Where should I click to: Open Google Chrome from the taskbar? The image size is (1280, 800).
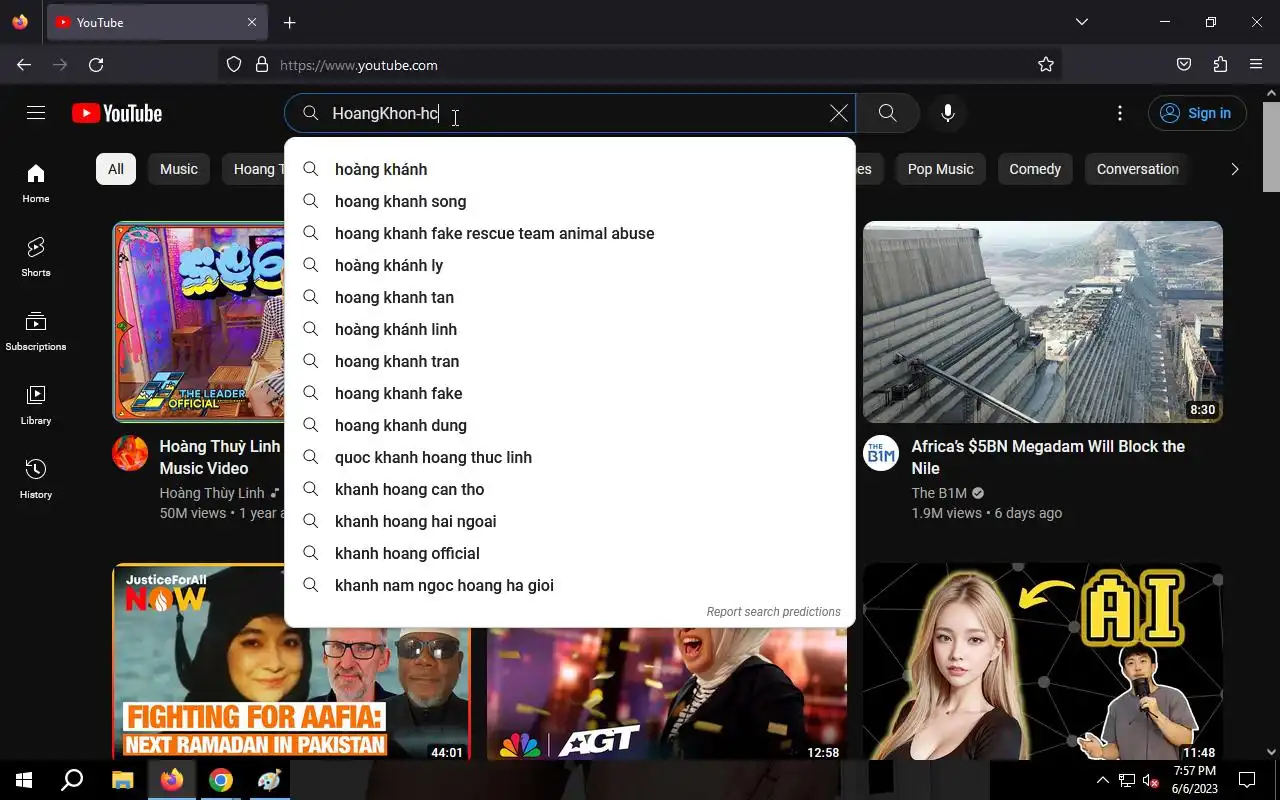click(221, 780)
